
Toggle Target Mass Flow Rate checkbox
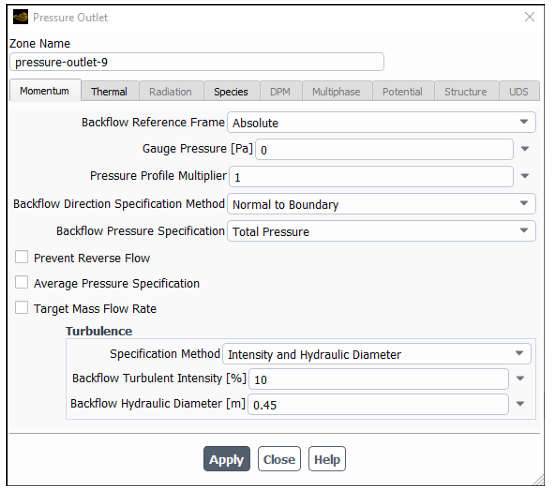(22, 308)
